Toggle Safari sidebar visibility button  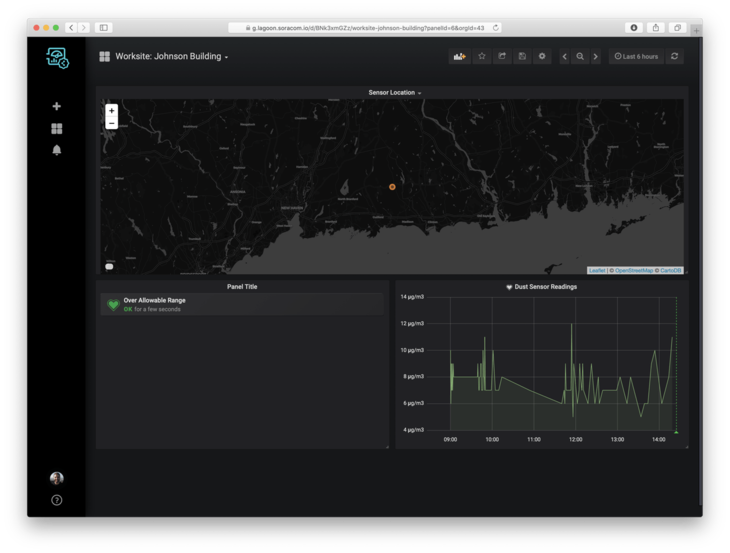coord(103,28)
